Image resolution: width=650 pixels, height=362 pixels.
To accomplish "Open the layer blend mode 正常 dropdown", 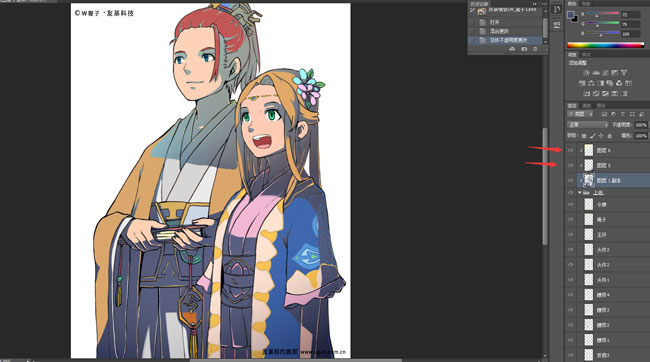I will [x=588, y=124].
